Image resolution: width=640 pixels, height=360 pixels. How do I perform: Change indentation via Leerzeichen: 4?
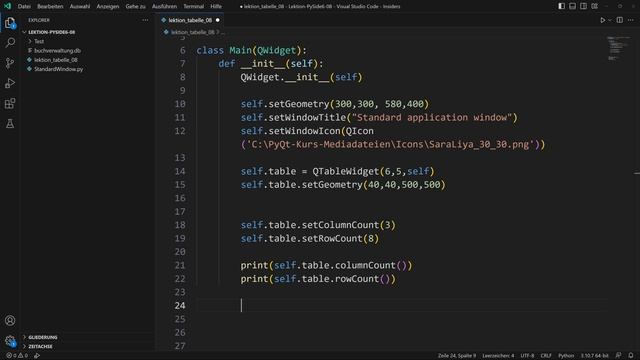(x=498, y=356)
